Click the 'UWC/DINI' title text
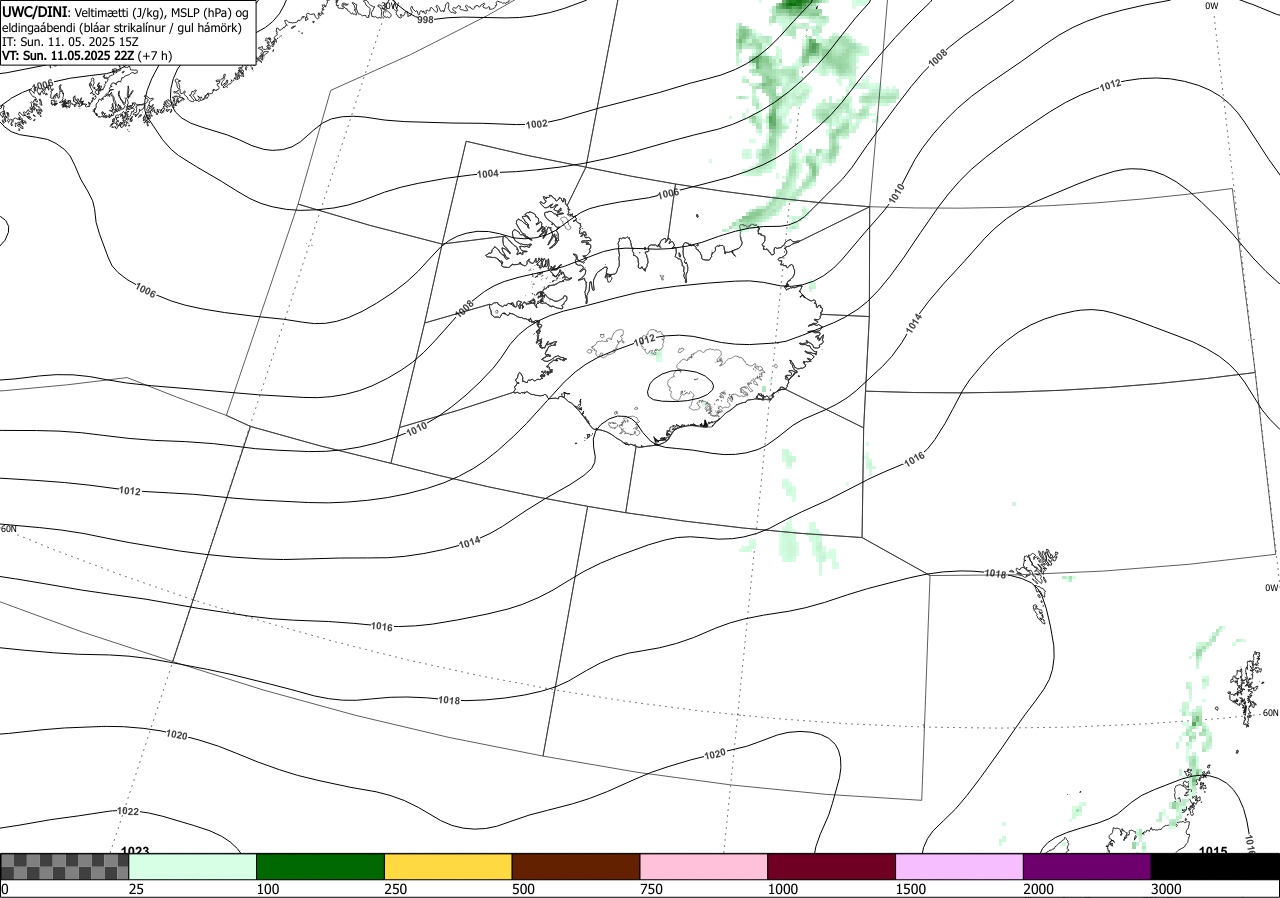1280x898 pixels. tap(34, 11)
